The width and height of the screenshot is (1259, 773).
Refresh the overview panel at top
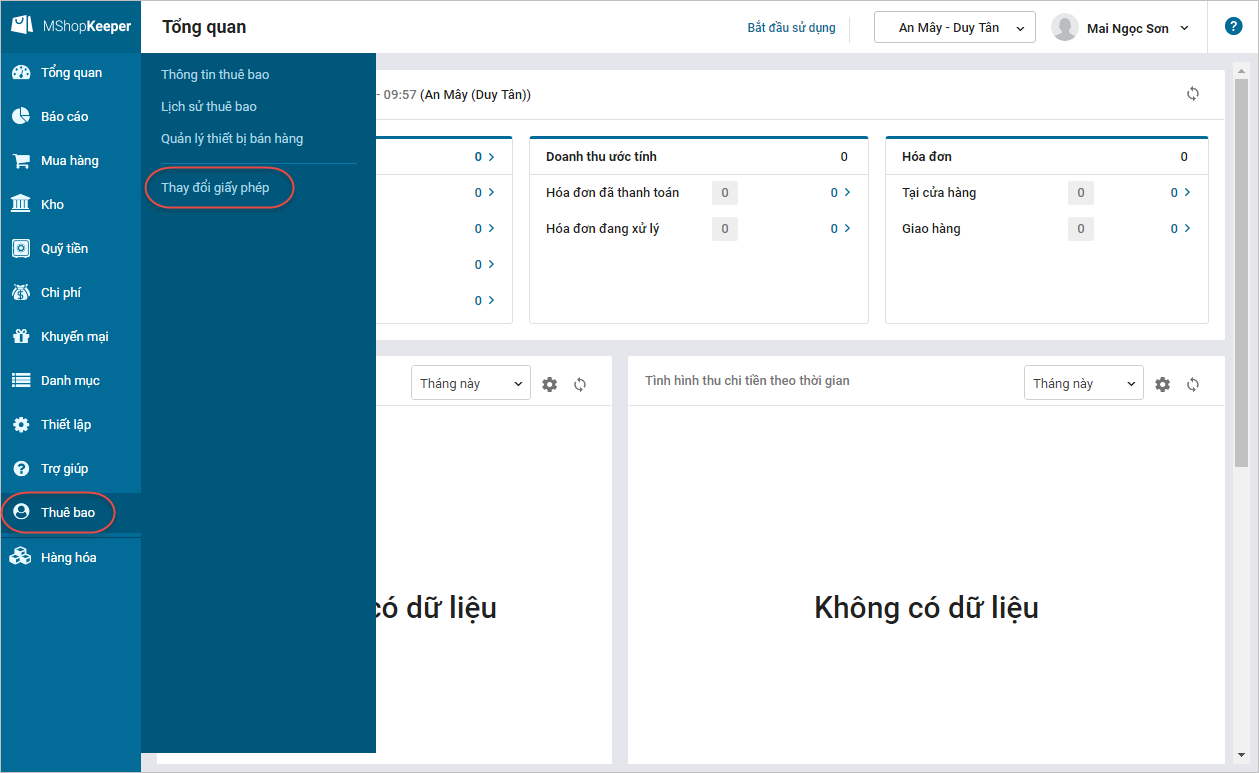[1193, 94]
